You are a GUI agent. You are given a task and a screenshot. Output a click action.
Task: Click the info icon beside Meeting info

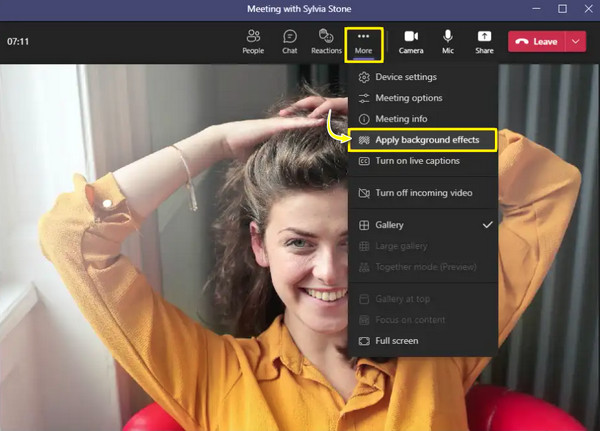[x=364, y=119]
